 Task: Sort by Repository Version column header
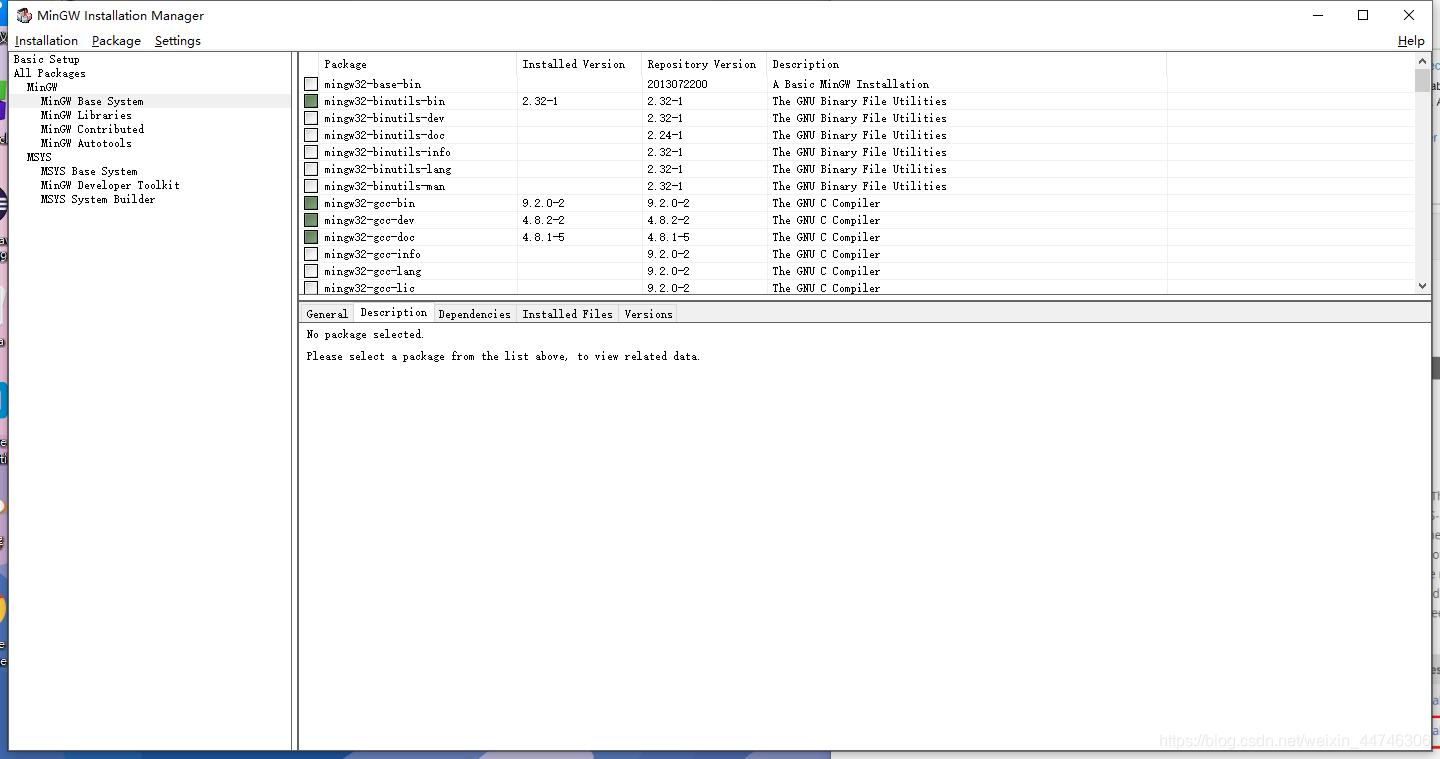click(704, 64)
